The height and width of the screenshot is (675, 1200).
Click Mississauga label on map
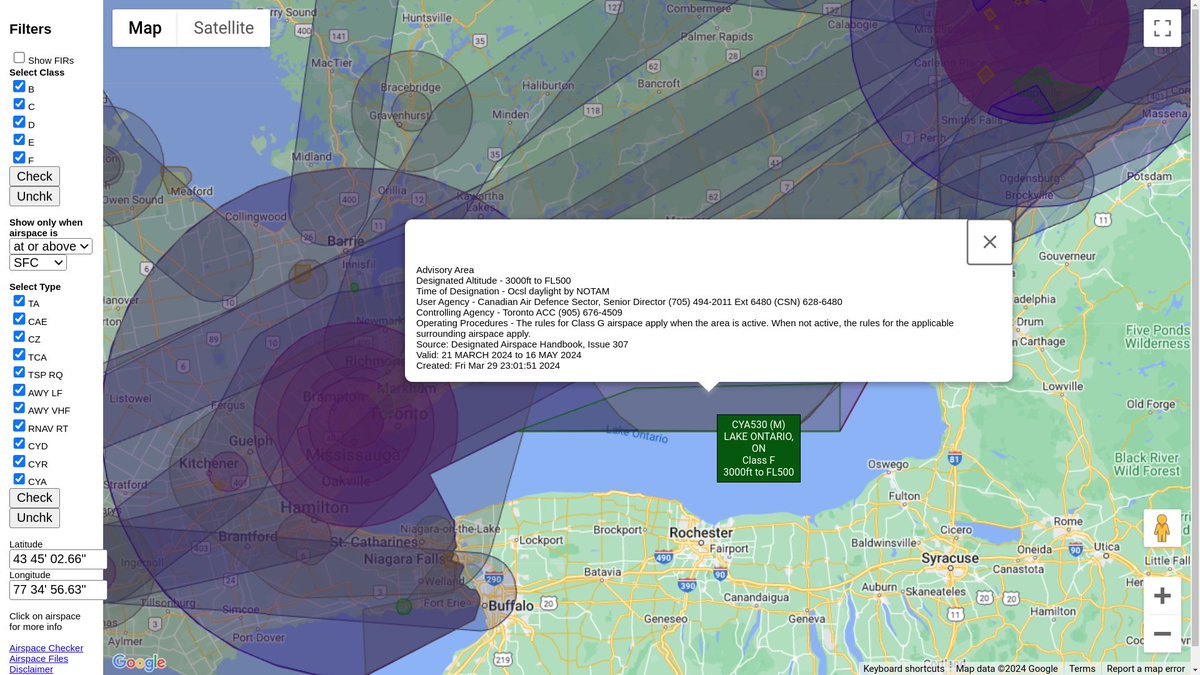pyautogui.click(x=353, y=454)
